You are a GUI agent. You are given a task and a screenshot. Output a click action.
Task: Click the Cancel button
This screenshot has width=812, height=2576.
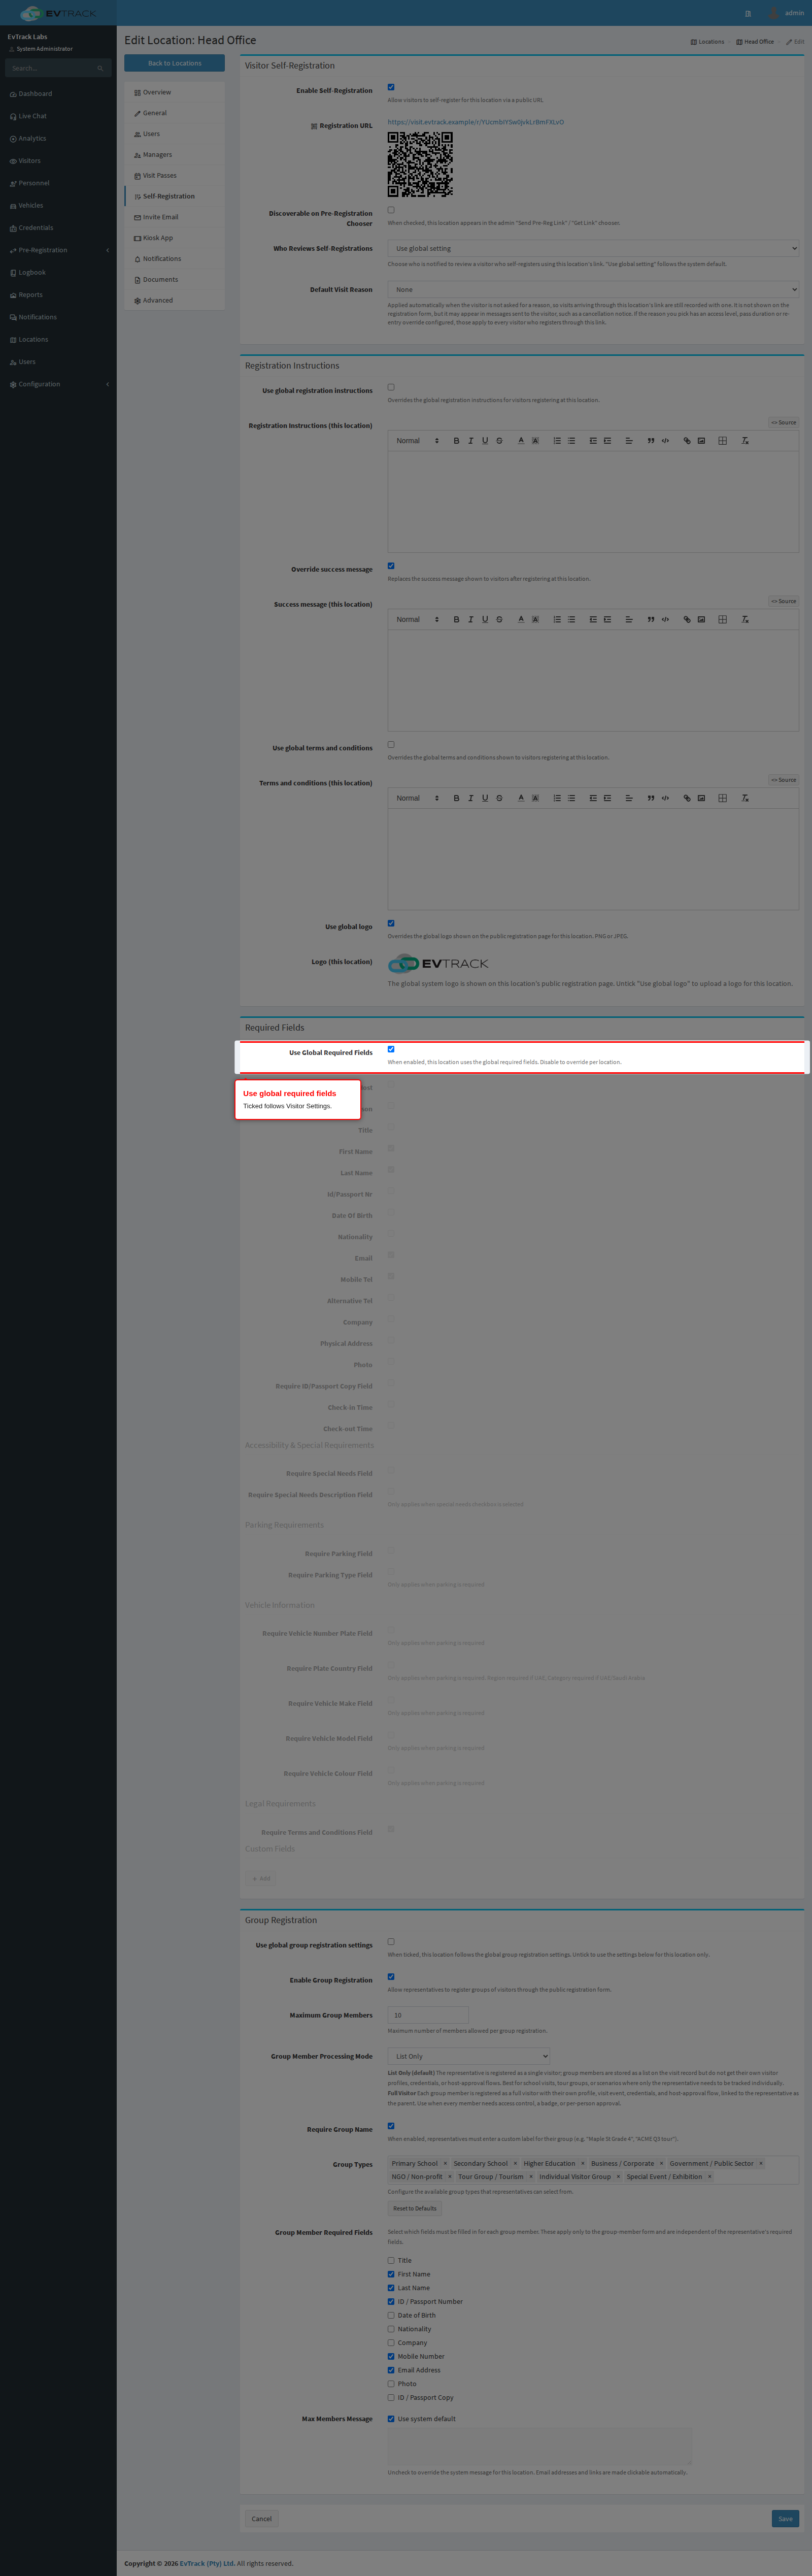click(x=262, y=2519)
